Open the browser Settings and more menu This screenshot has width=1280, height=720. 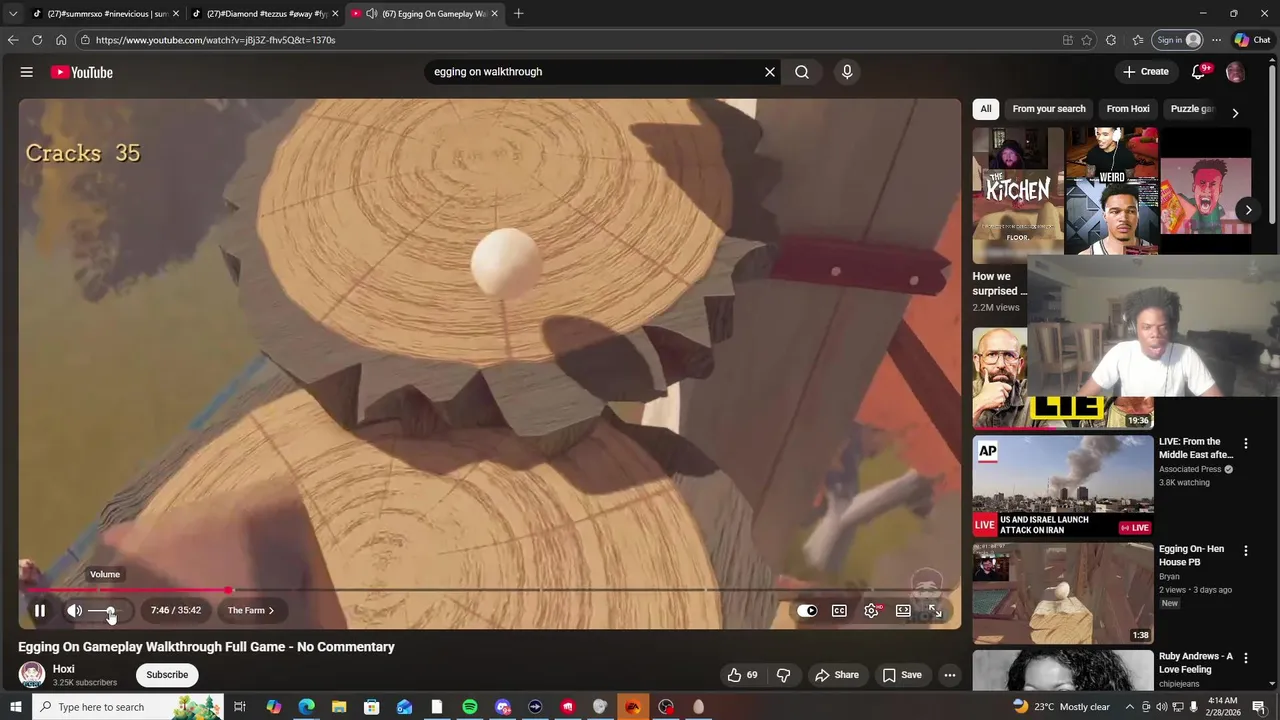[1216, 40]
